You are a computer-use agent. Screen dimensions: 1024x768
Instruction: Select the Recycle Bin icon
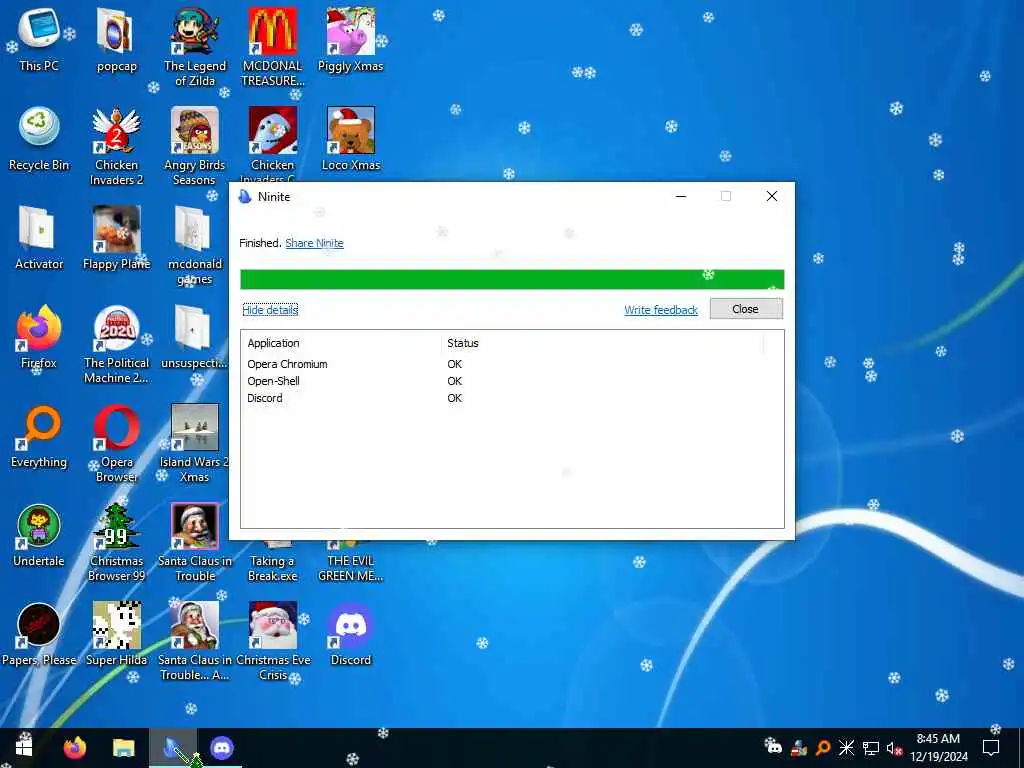pyautogui.click(x=39, y=140)
